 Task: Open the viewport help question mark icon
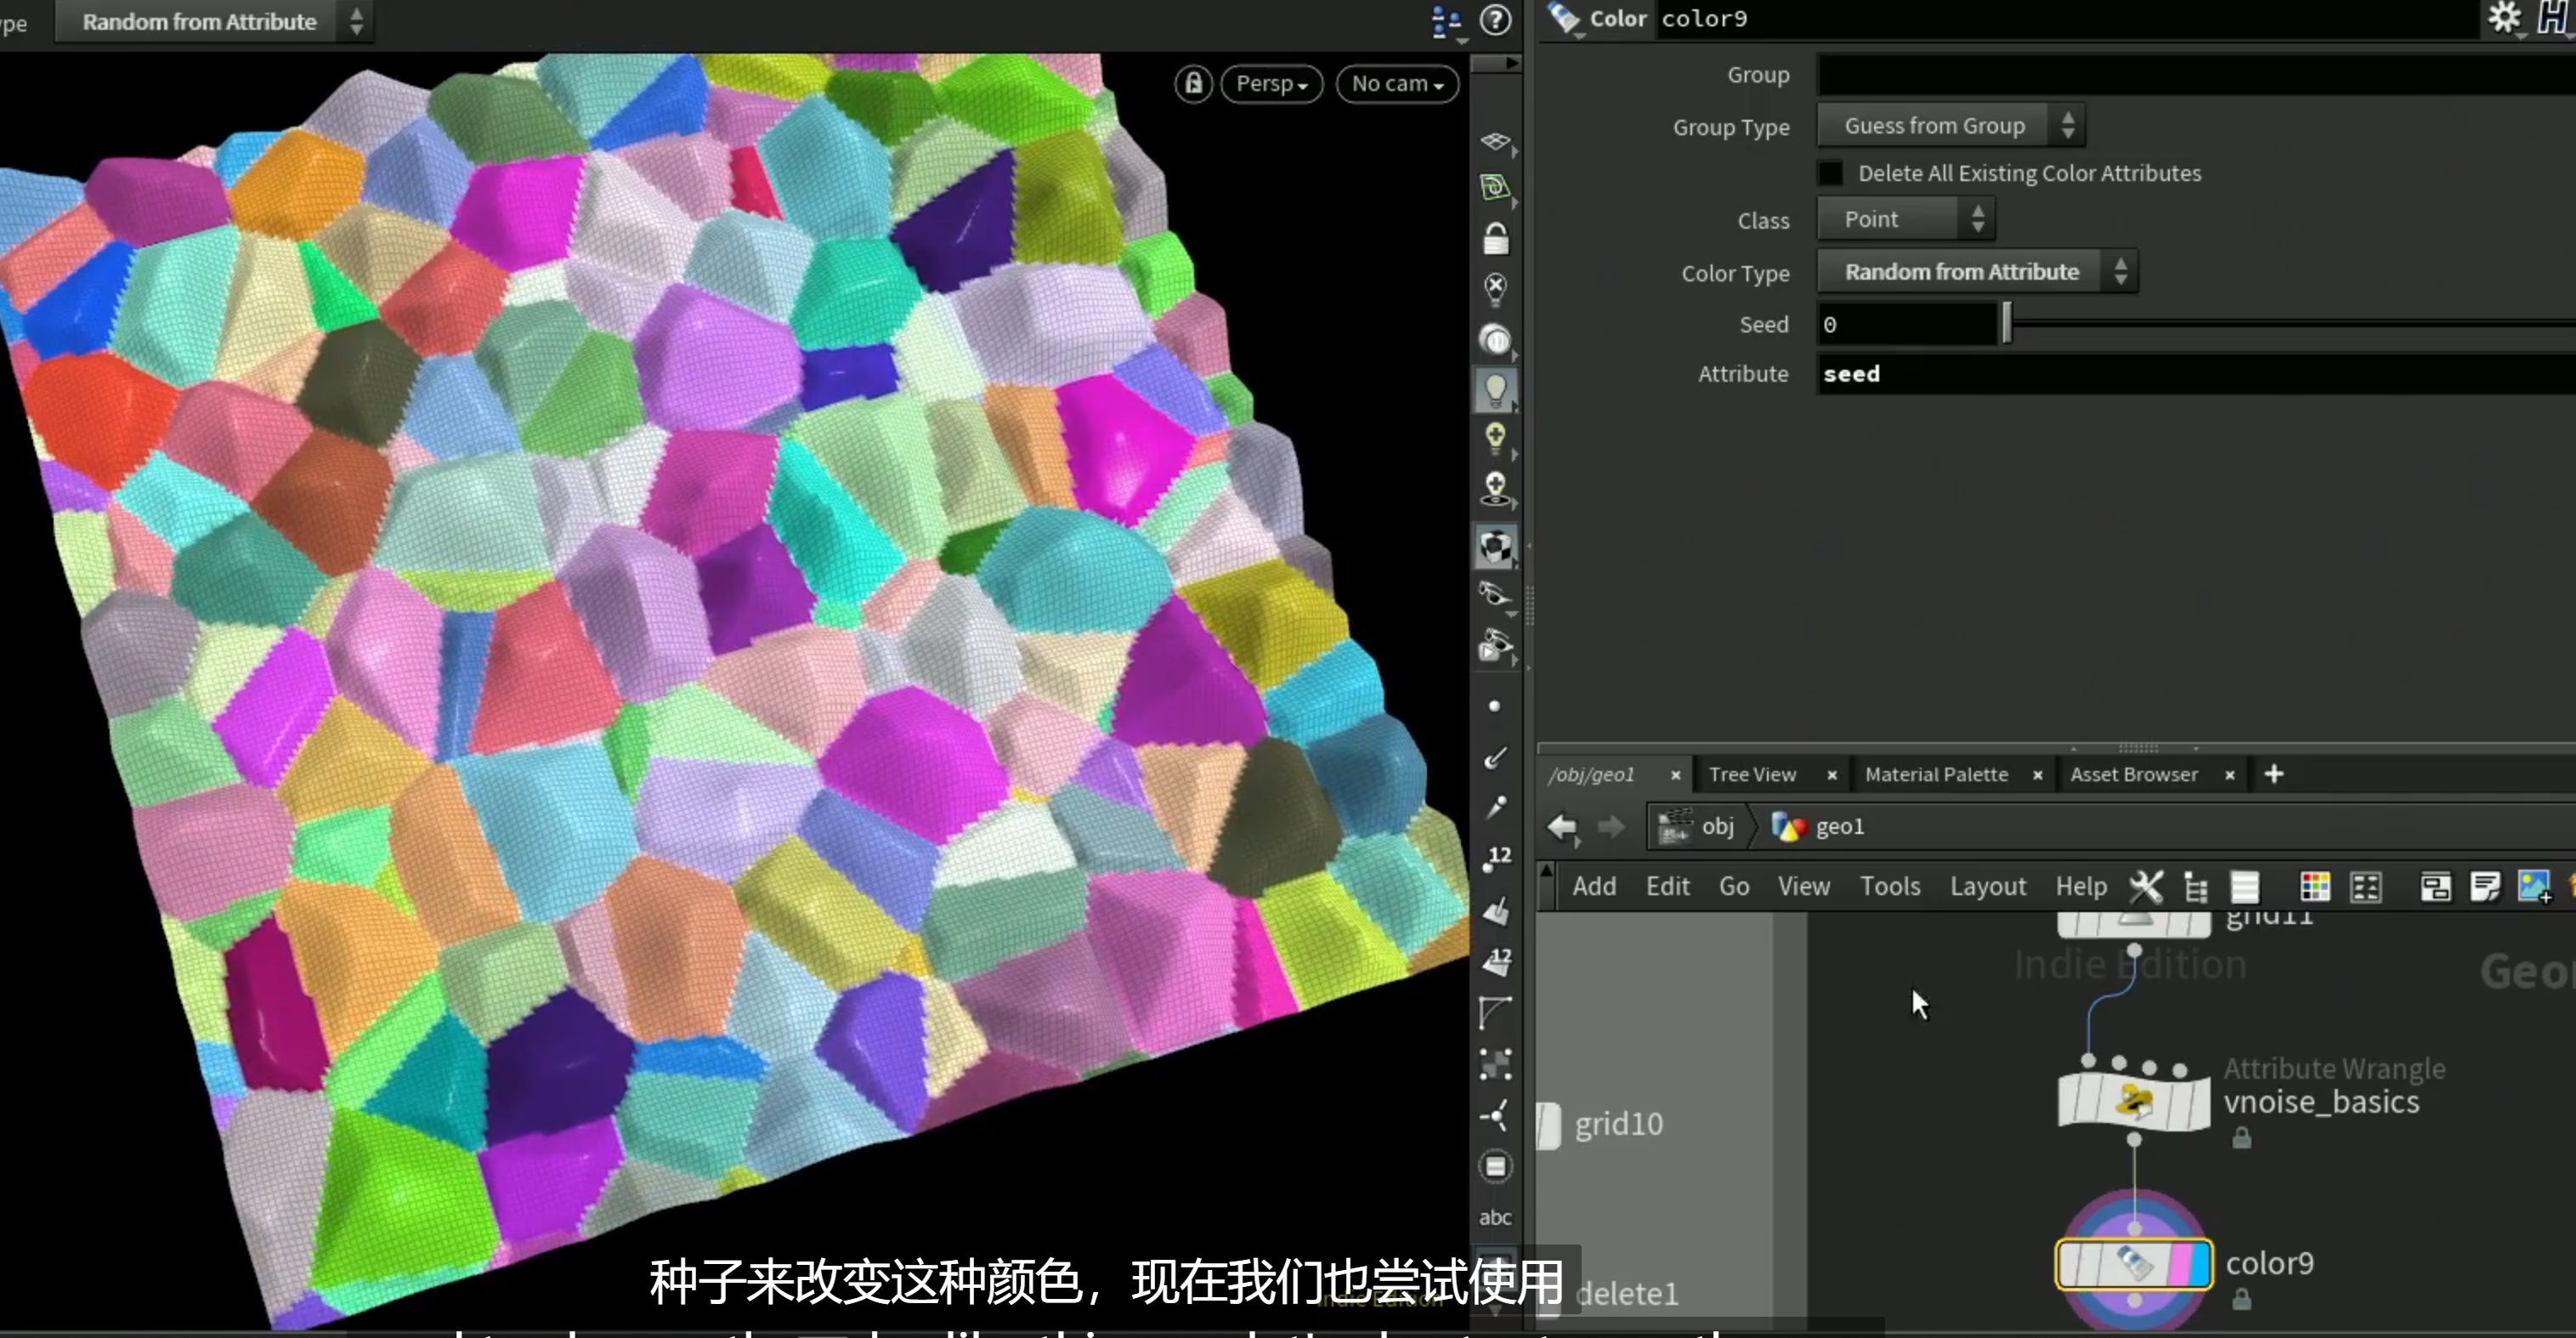[1495, 20]
